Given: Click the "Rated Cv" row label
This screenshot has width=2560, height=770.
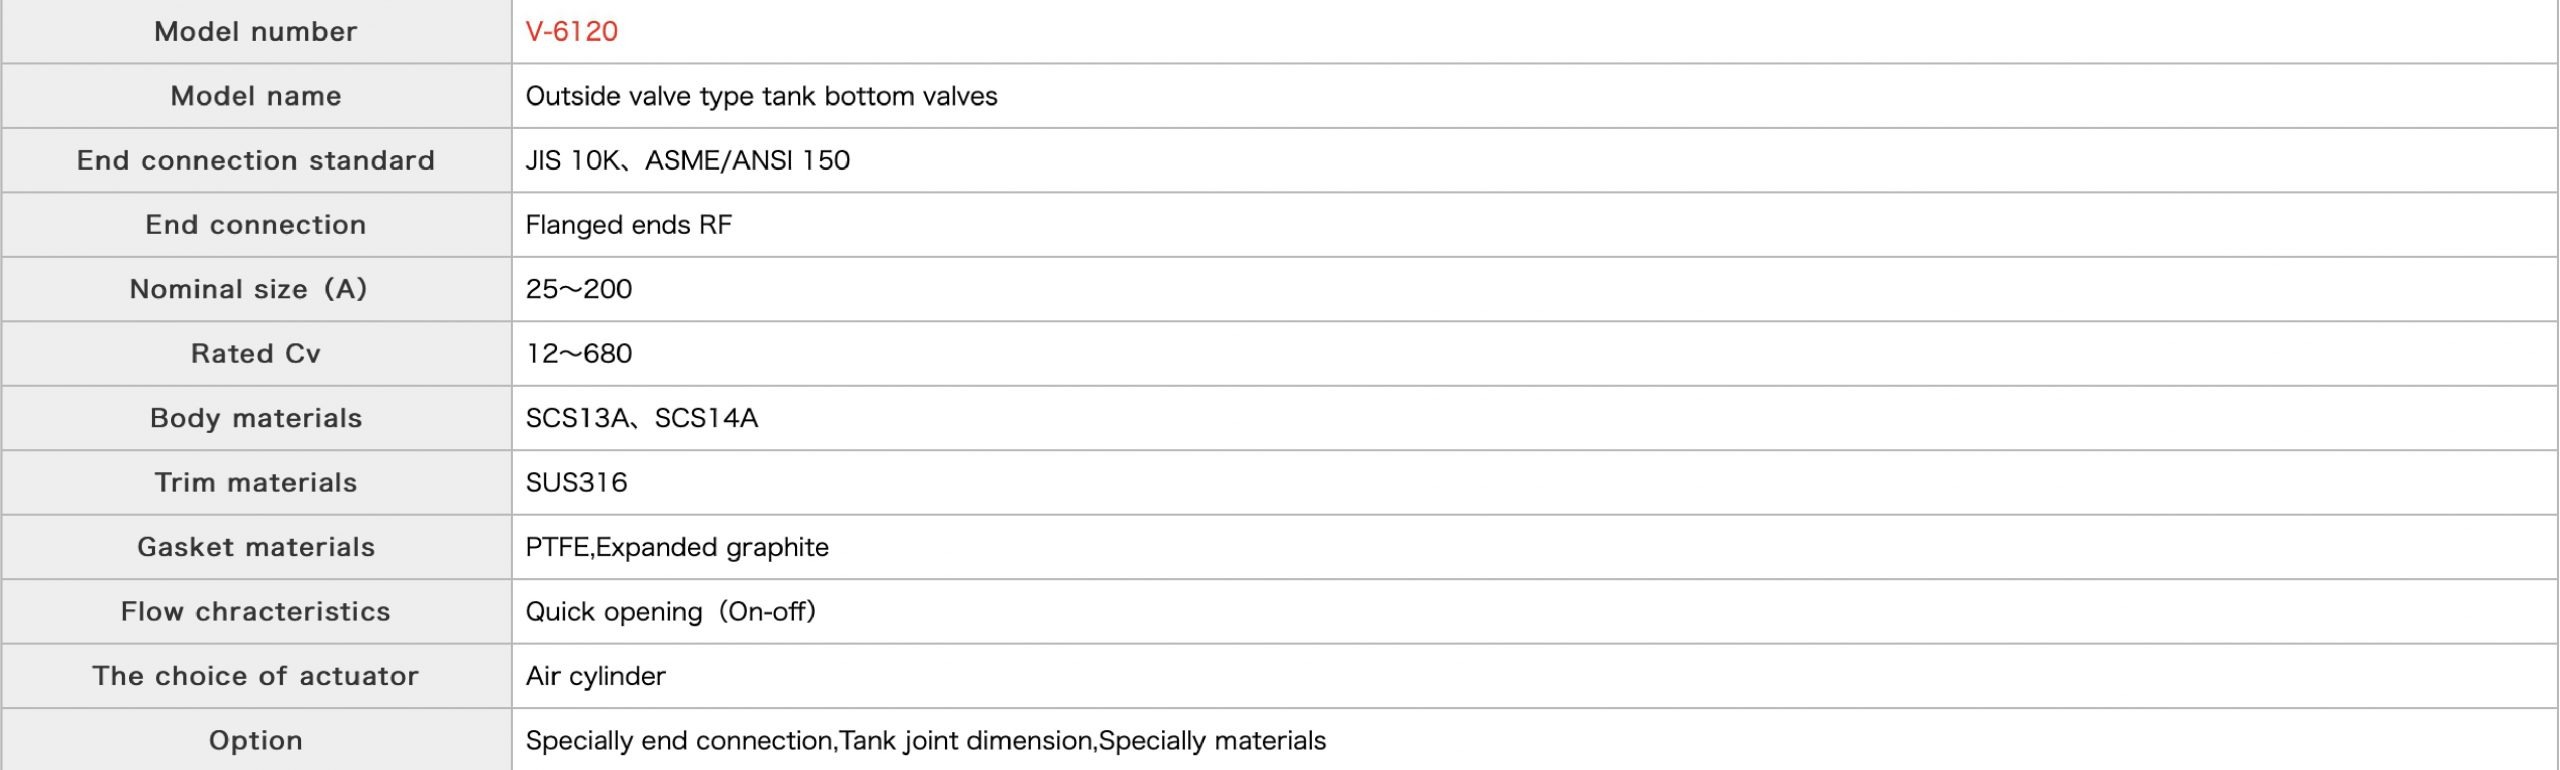Looking at the screenshot, I should [x=255, y=354].
